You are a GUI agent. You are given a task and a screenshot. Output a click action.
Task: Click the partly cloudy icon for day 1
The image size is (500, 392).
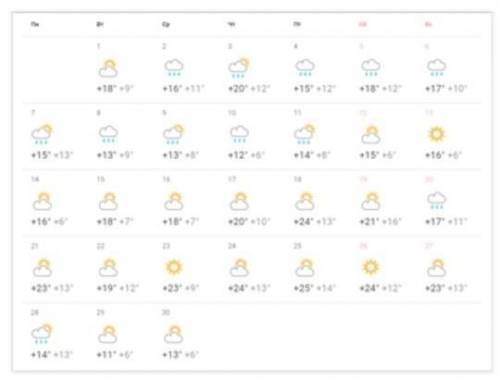108,68
